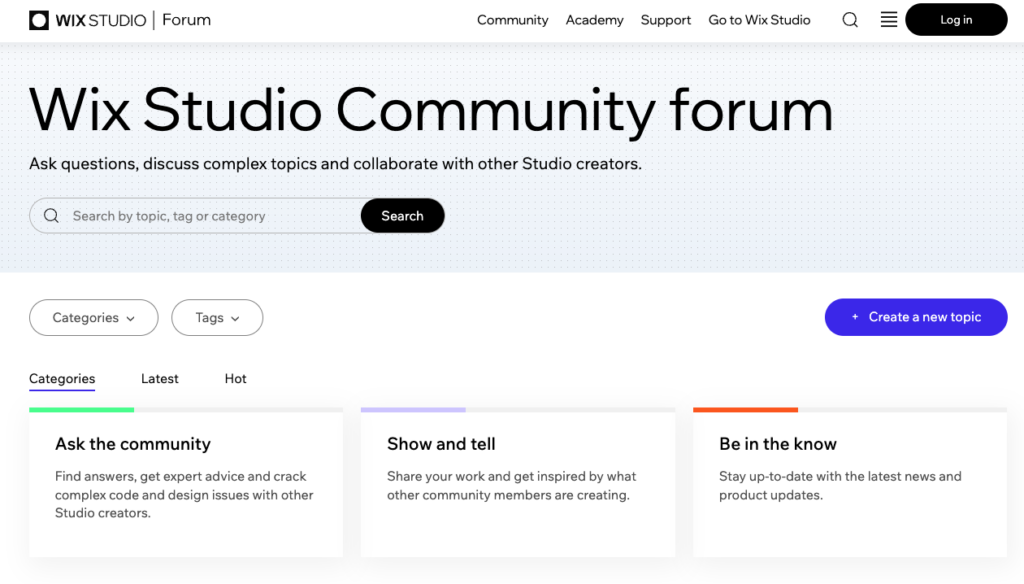Select the Categories tab

62,379
